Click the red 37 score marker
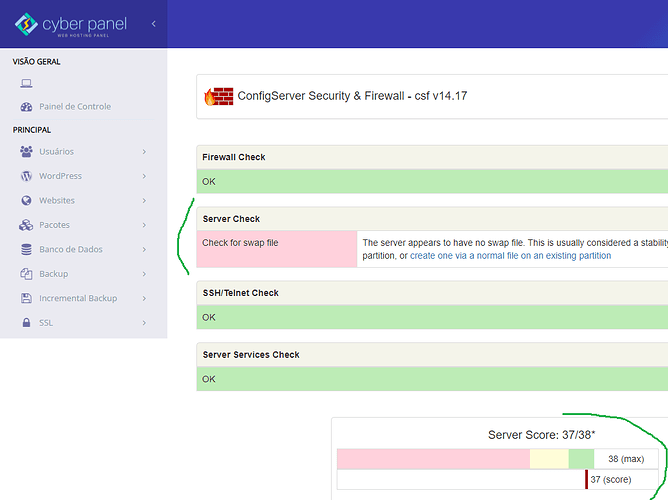668x500 pixels. pyautogui.click(x=587, y=480)
